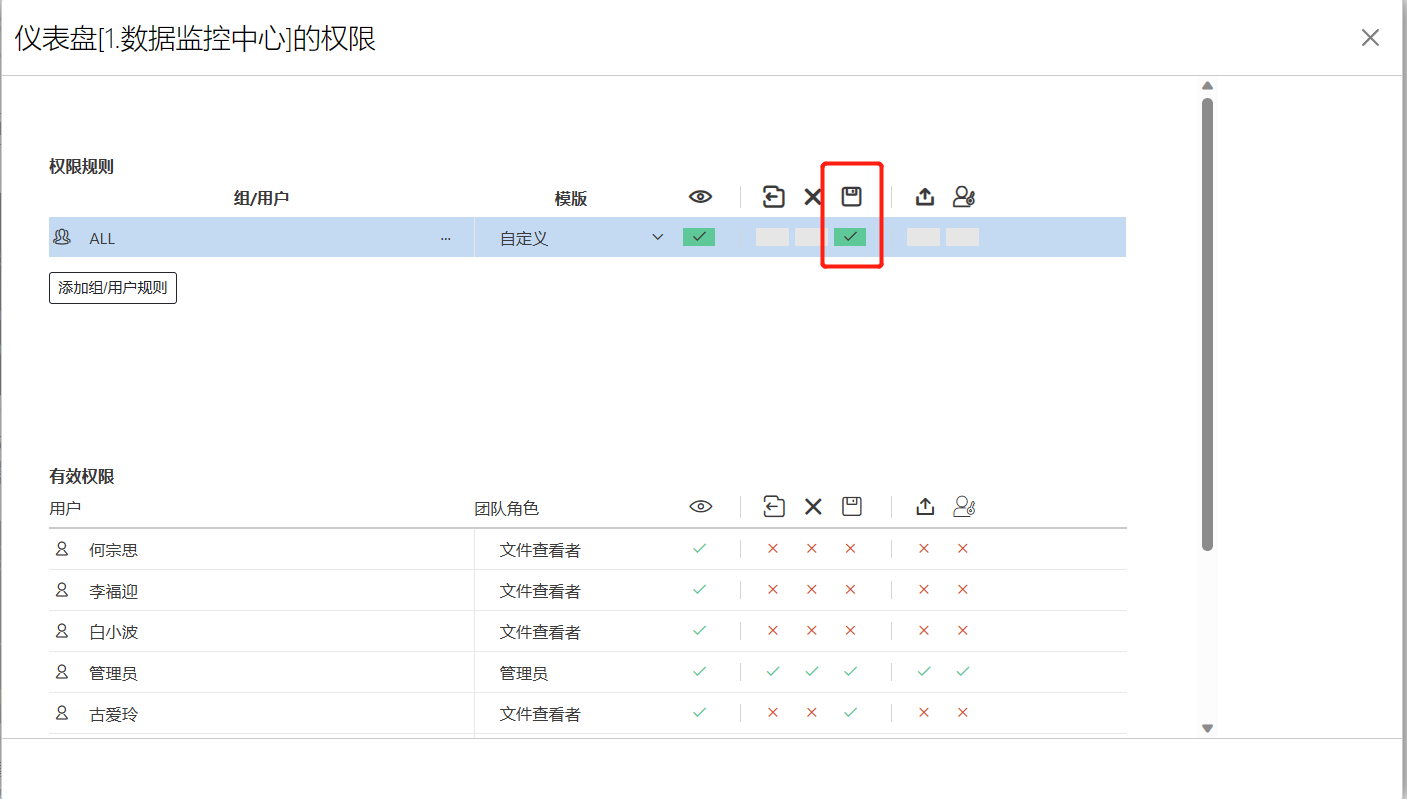Click 白小波's red share X mark
The height and width of the screenshot is (799, 1407).
pyautogui.click(x=924, y=631)
